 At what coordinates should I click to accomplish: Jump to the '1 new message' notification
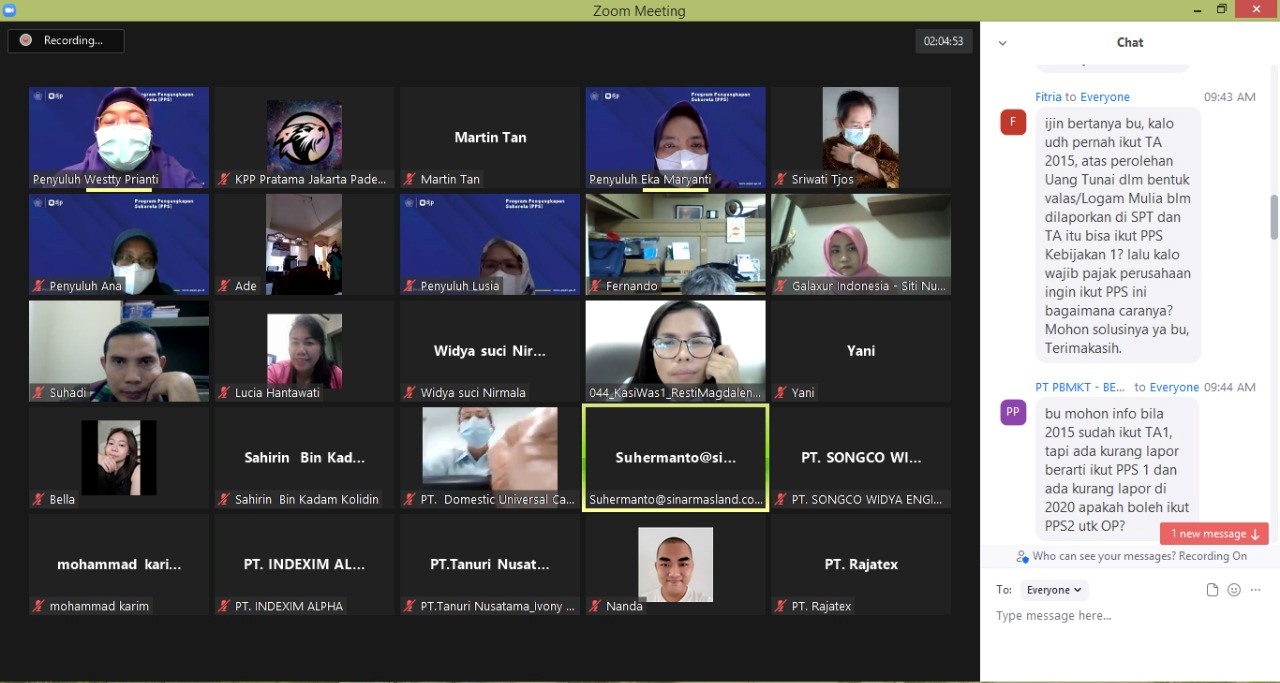coord(1213,534)
